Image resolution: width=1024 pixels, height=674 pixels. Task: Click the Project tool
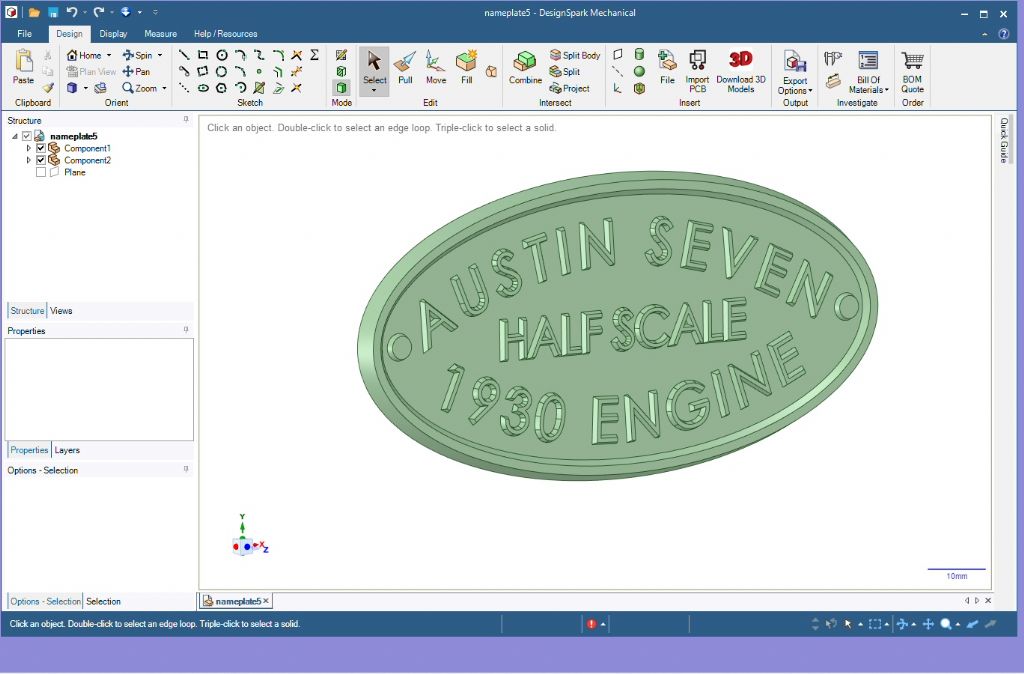point(569,88)
